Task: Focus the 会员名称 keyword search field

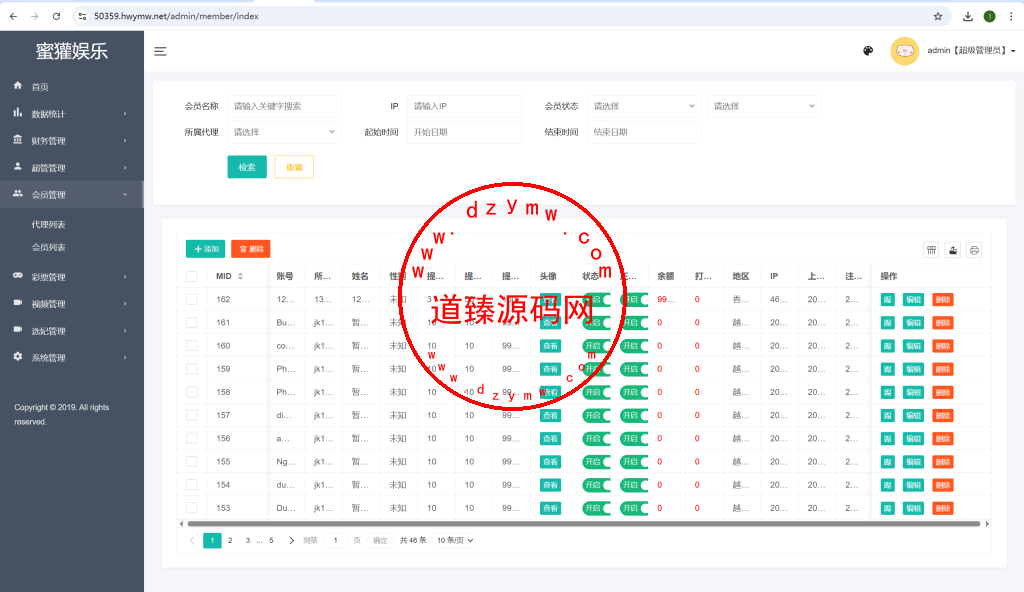Action: 284,106
